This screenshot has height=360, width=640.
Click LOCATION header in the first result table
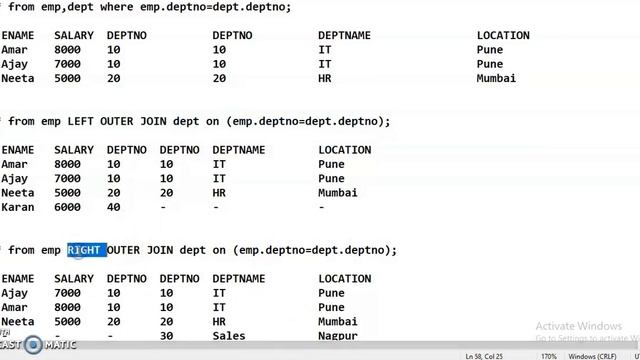point(503,36)
